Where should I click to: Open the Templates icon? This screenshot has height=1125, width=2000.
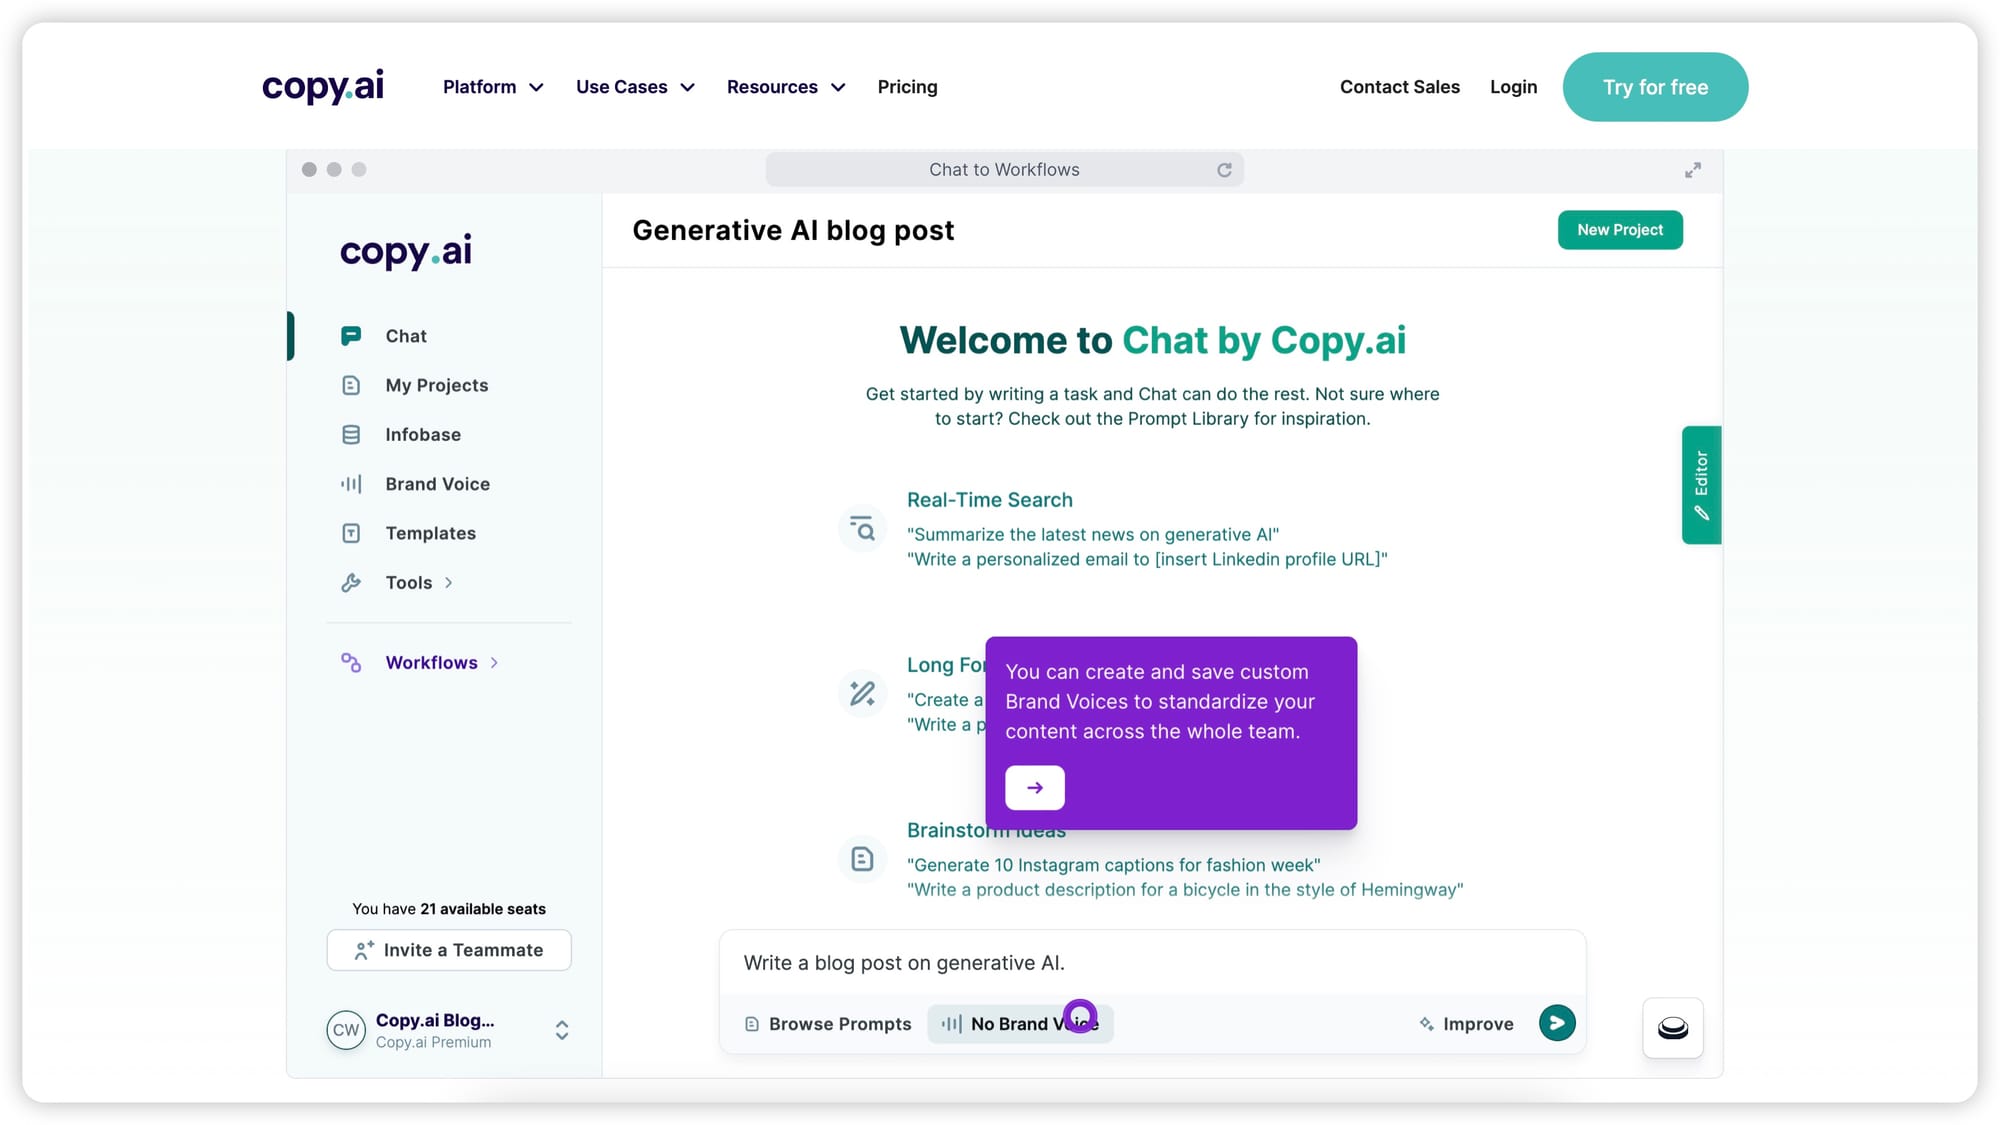click(352, 533)
